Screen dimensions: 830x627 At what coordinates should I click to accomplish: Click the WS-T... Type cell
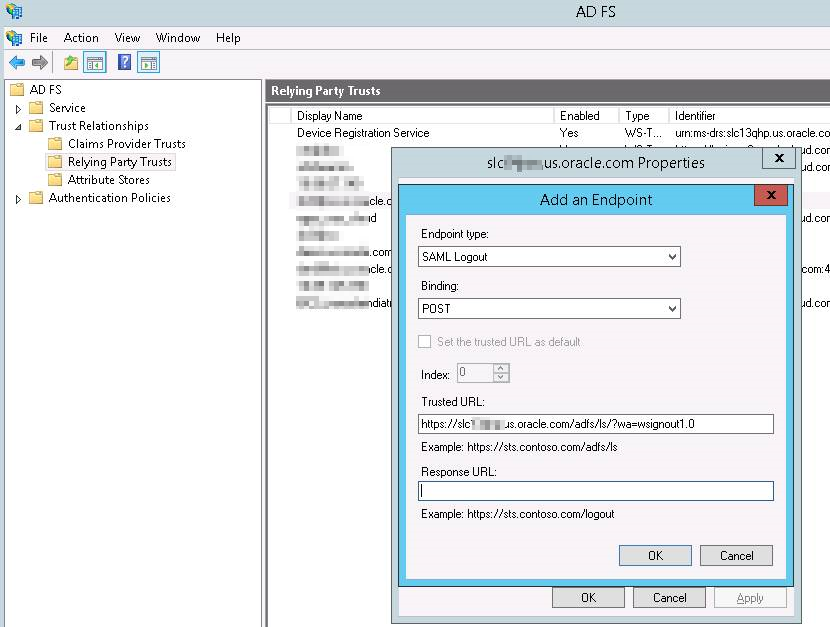(643, 133)
